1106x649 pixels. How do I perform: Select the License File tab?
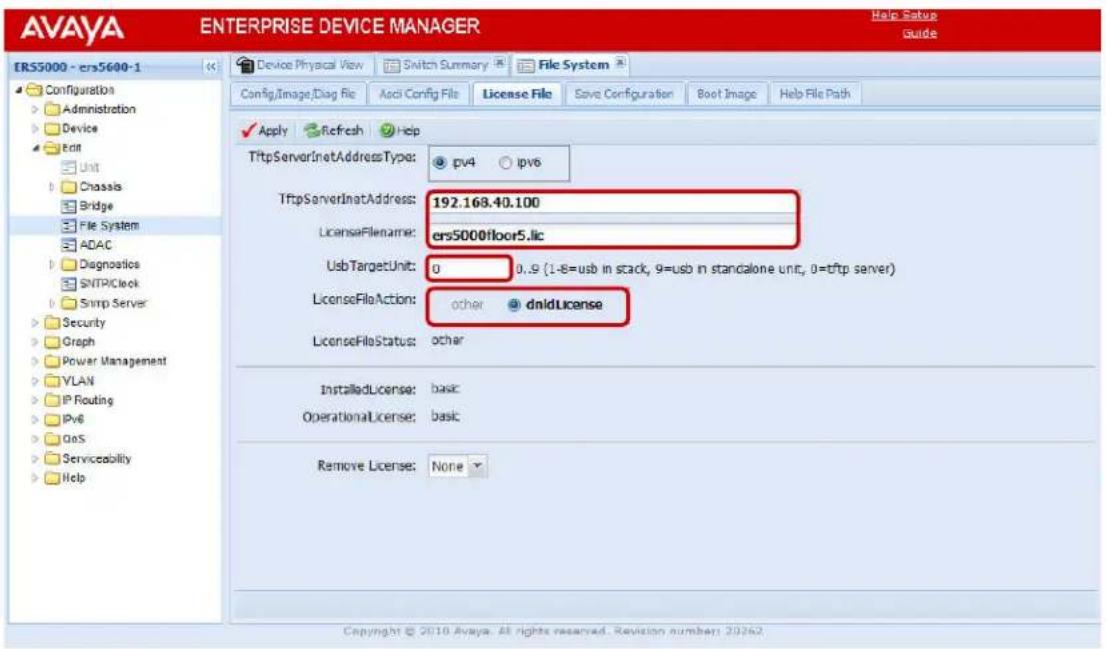pyautogui.click(x=517, y=94)
